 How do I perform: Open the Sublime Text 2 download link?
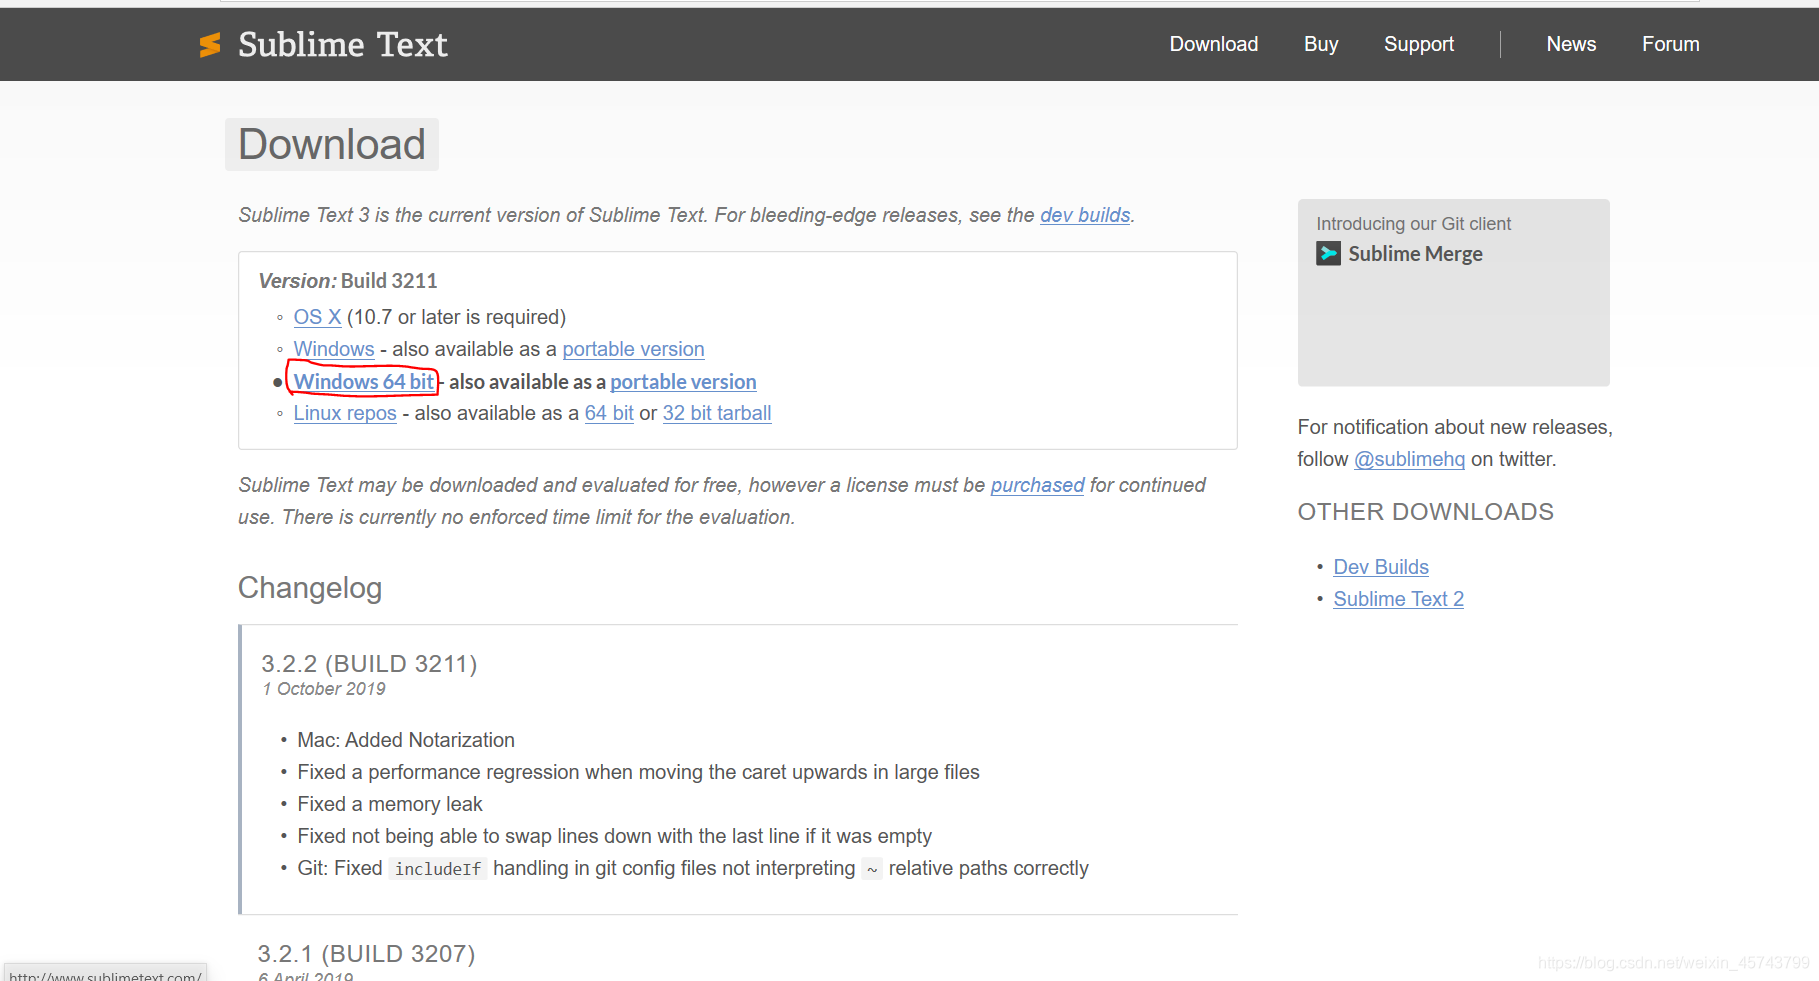(x=1398, y=599)
